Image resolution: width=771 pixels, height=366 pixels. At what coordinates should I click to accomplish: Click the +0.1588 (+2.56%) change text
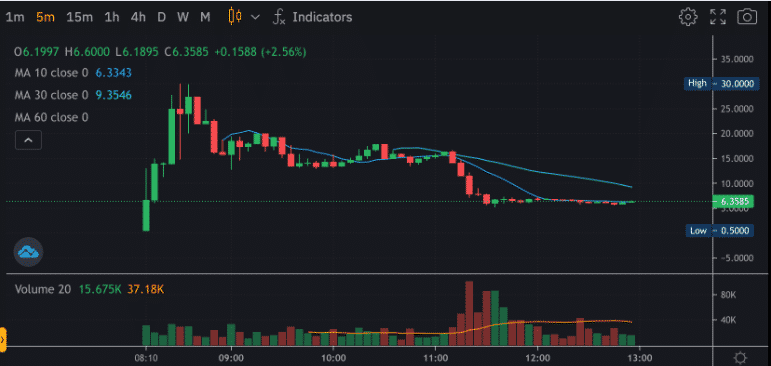pyautogui.click(x=260, y=52)
